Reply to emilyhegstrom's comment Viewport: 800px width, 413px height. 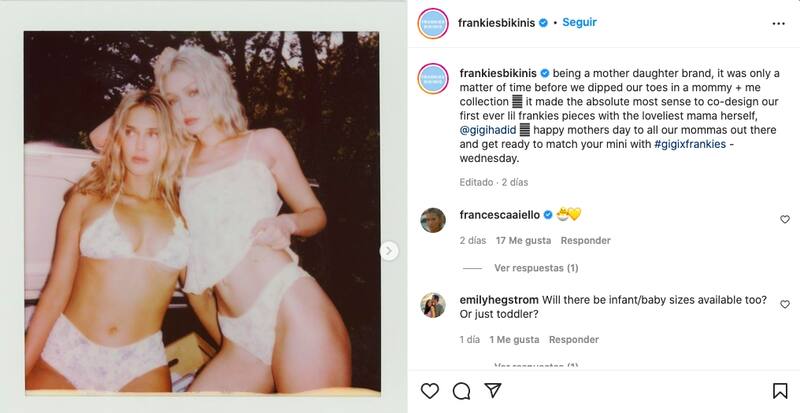(574, 340)
